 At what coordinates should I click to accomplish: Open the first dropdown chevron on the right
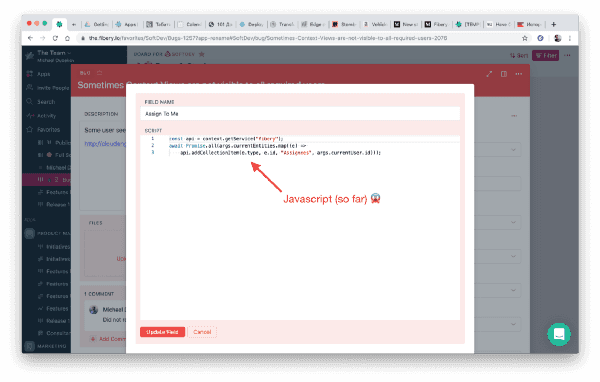coord(513,150)
